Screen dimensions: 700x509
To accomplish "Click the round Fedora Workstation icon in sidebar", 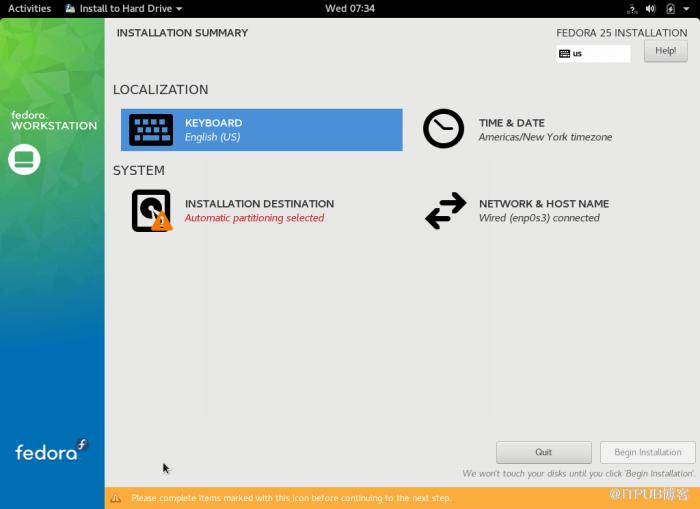I will [24, 159].
